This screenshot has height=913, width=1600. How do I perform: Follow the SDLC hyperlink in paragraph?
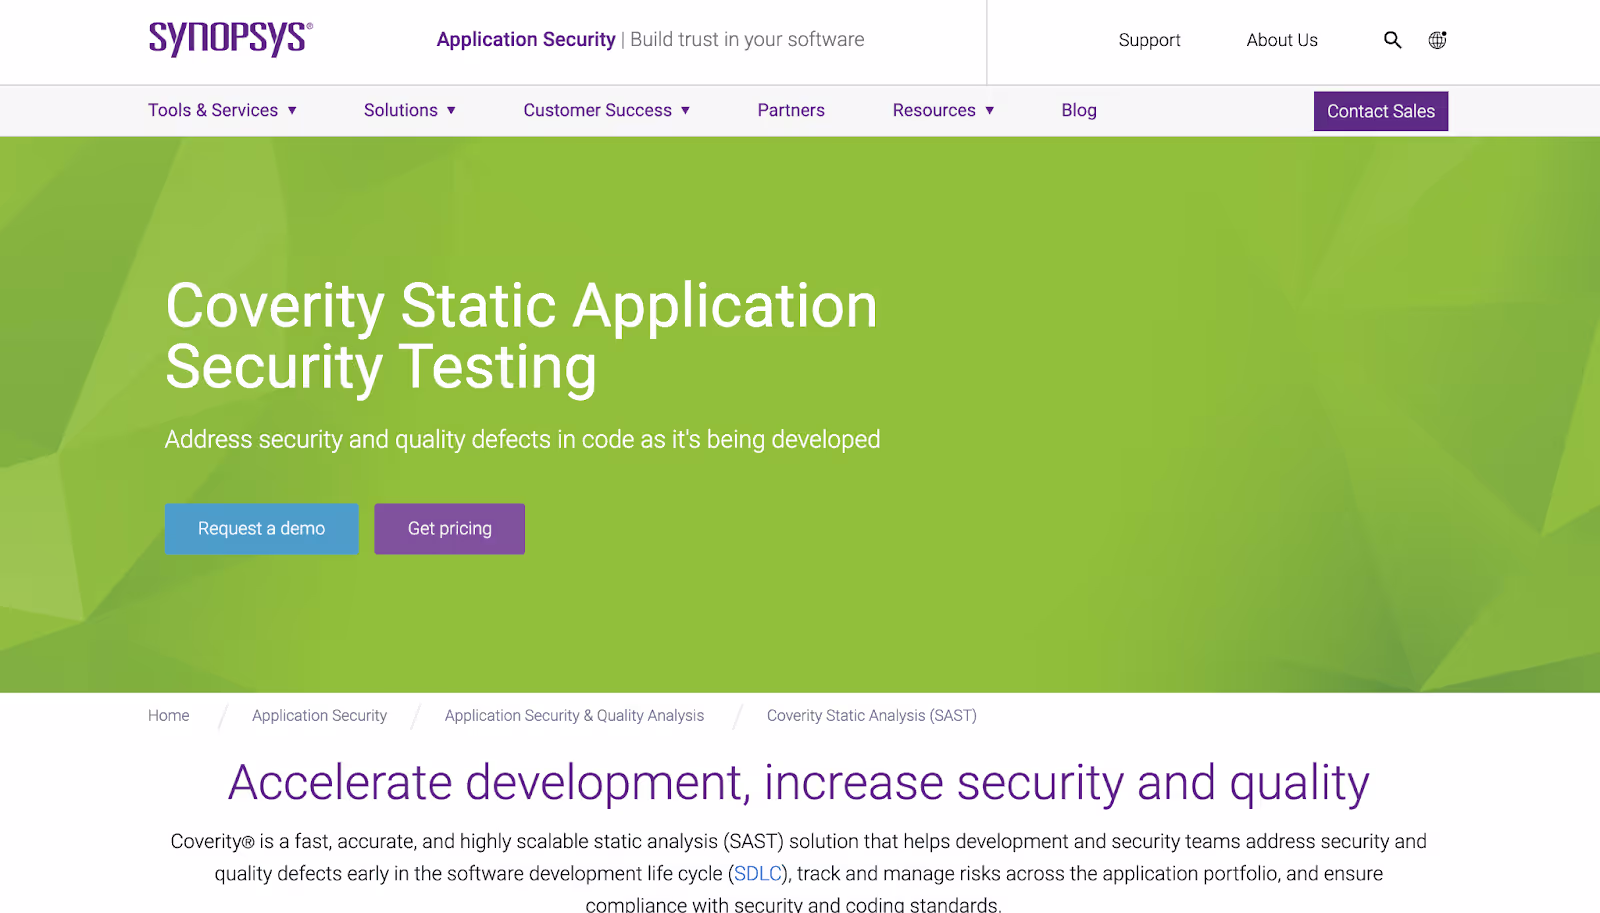pyautogui.click(x=757, y=874)
